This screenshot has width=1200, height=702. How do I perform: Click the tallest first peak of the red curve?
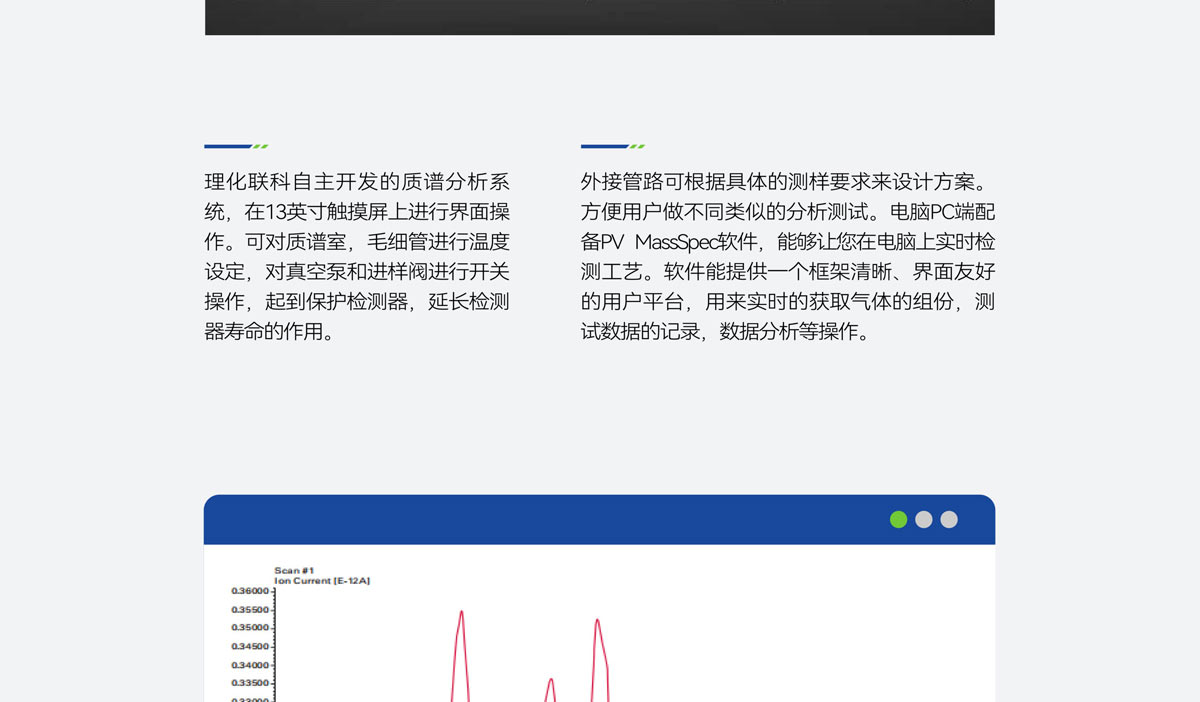[461, 613]
